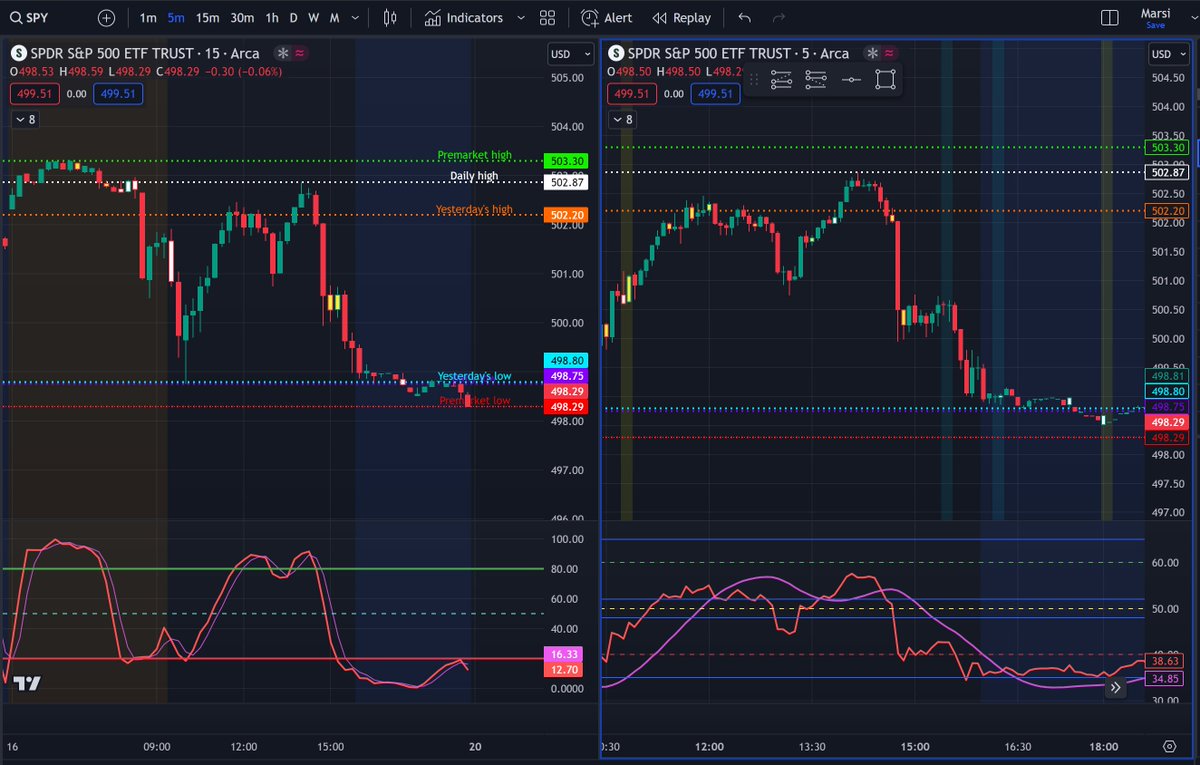1200x765 pixels.
Task: Click the Yesterday's low line label
Action: pyautogui.click(x=474, y=376)
